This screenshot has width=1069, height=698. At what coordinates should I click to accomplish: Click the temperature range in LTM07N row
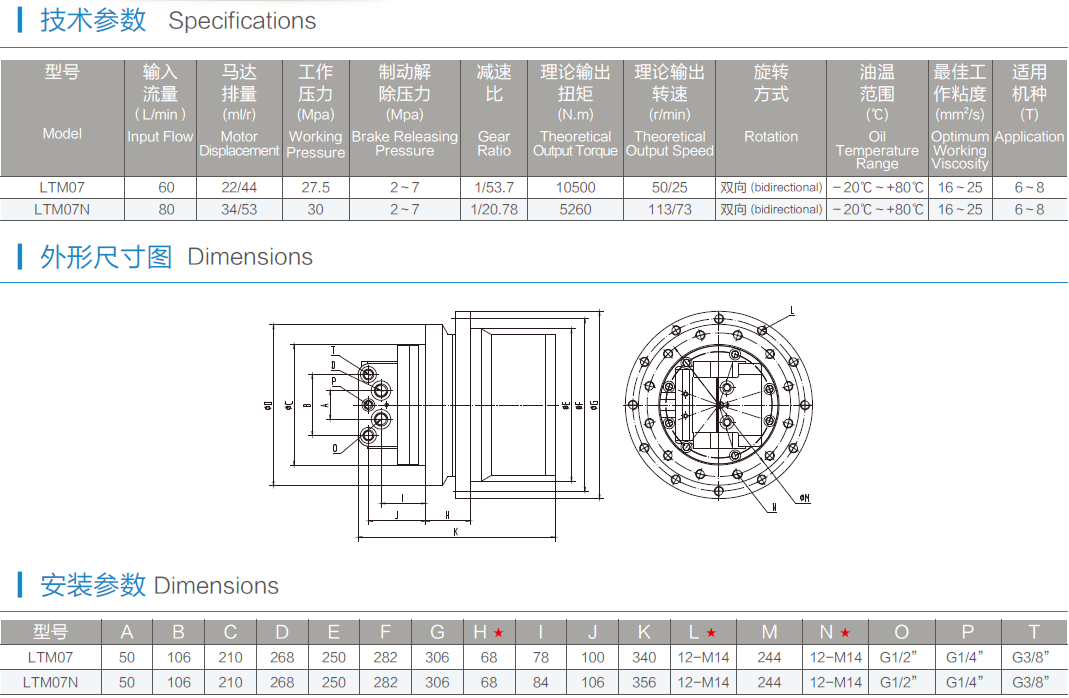pos(878,210)
